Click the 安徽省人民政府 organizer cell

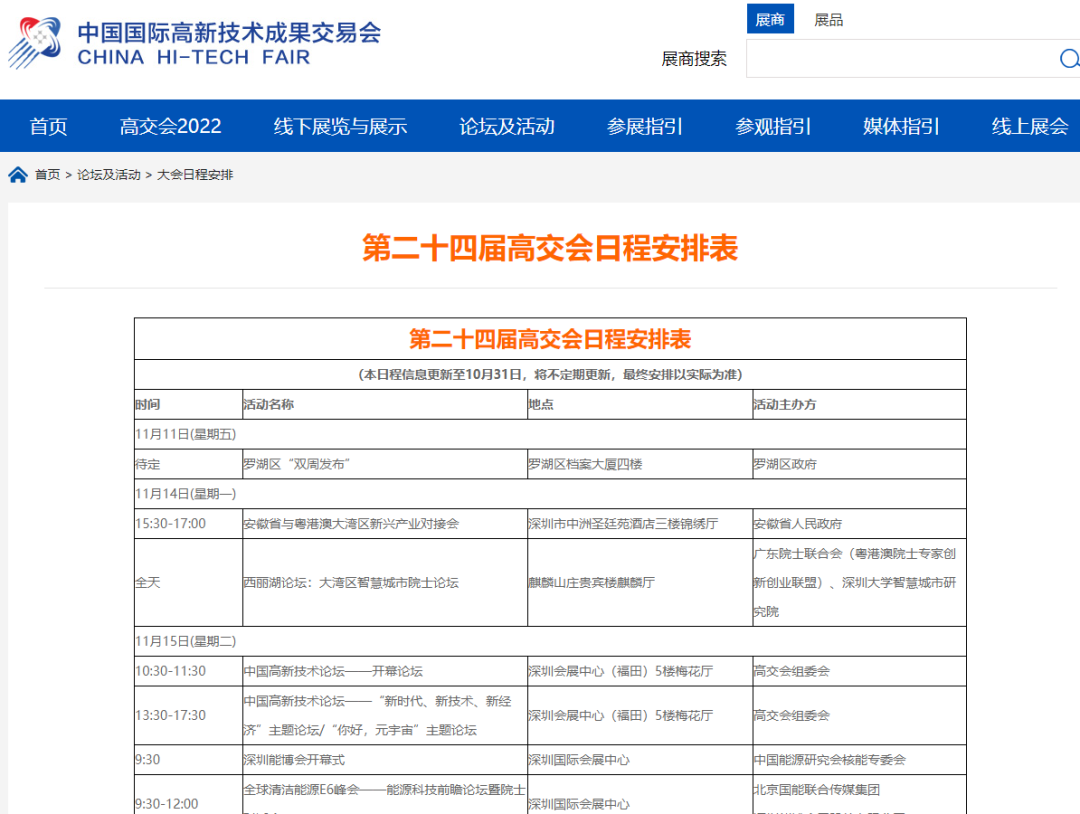pos(859,523)
